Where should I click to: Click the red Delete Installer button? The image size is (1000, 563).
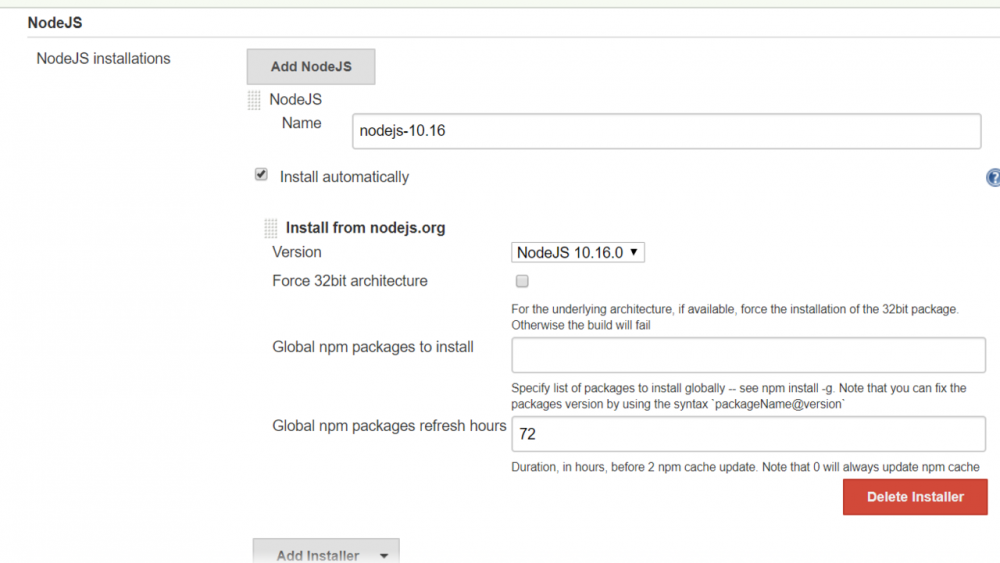(915, 497)
